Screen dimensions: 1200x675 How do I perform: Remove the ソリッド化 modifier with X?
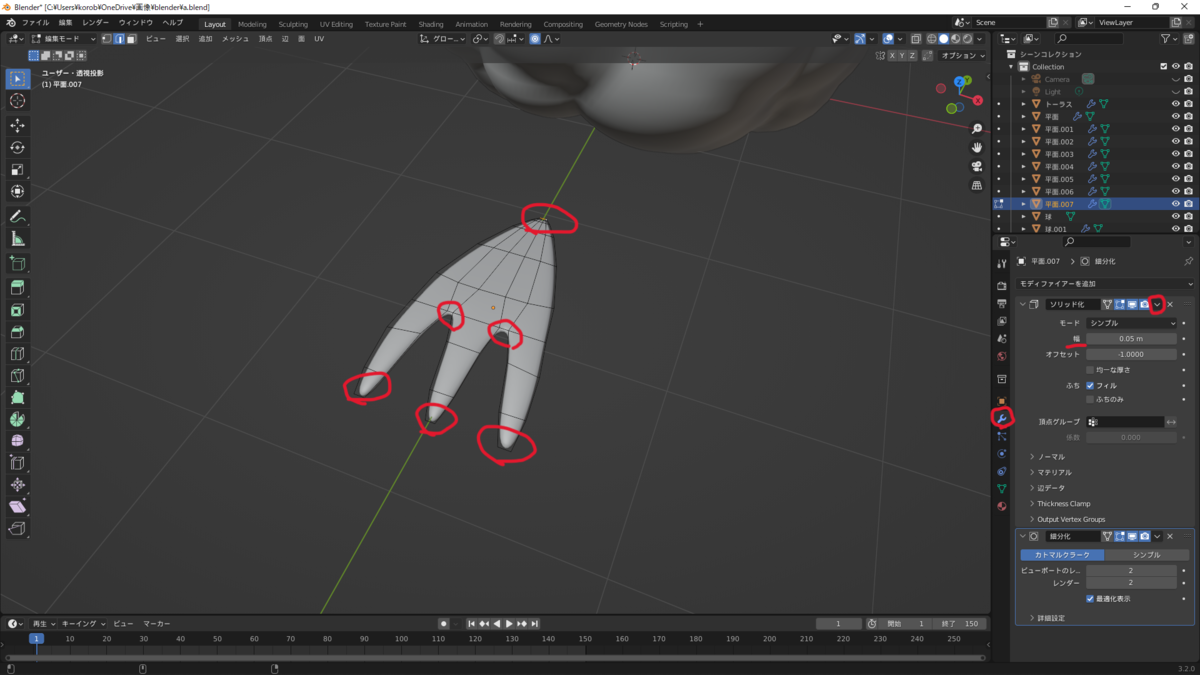(x=1170, y=304)
